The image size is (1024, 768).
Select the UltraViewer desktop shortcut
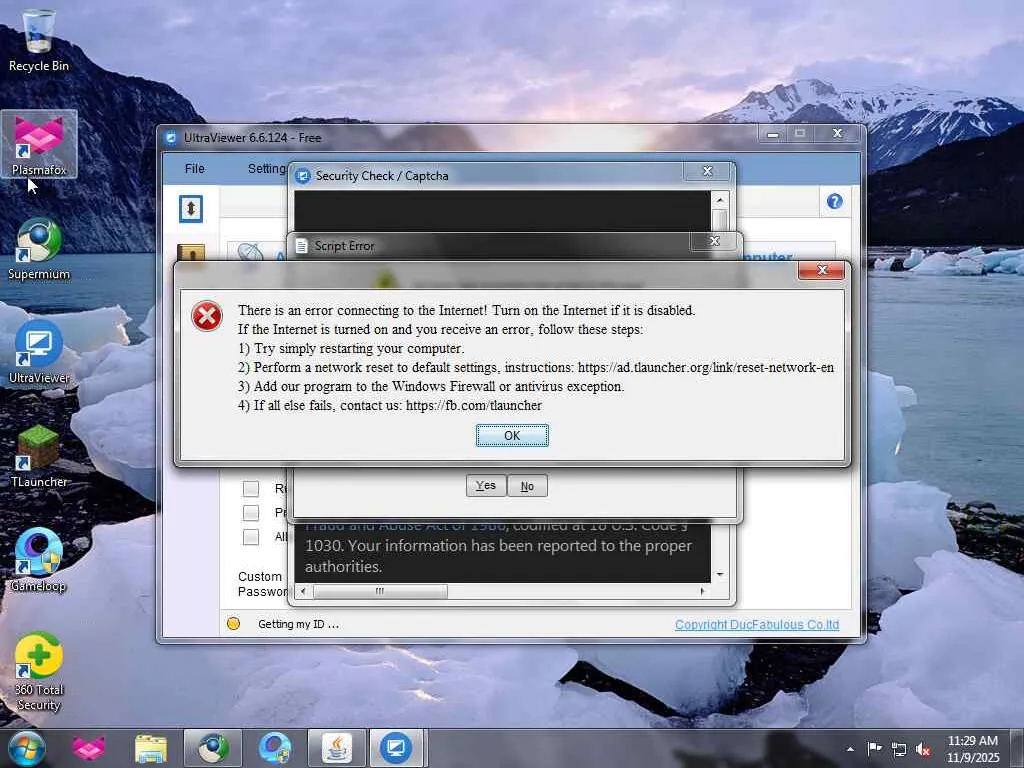[x=39, y=353]
